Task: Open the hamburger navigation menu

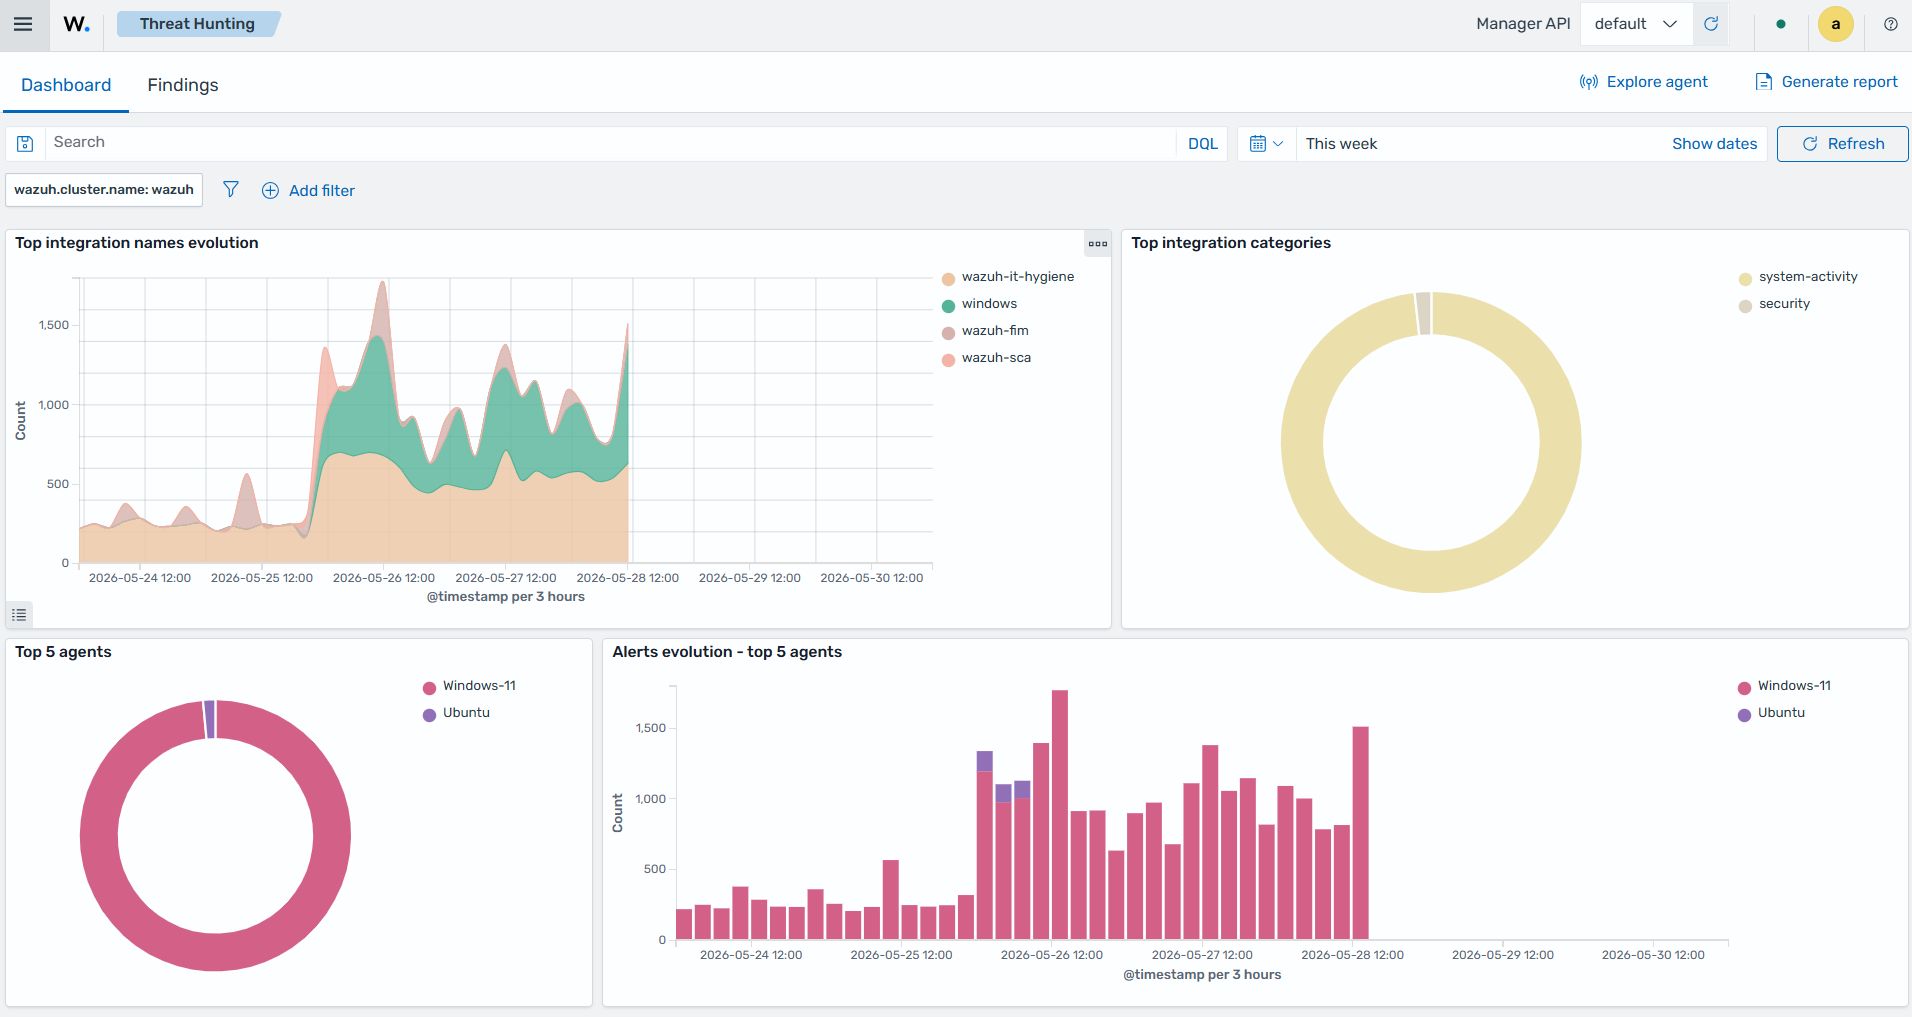Action: 23,24
